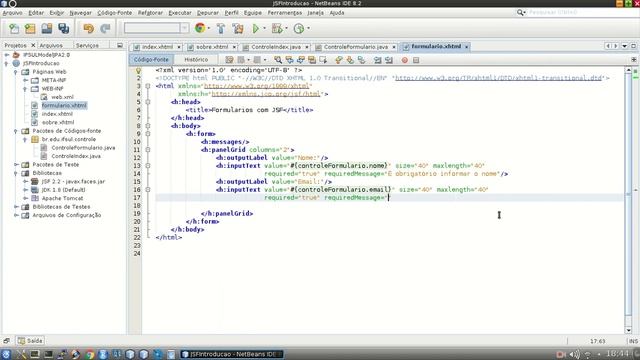This screenshot has height=360, width=640.
Task: Run the project with green play icon
Action: click(x=256, y=29)
